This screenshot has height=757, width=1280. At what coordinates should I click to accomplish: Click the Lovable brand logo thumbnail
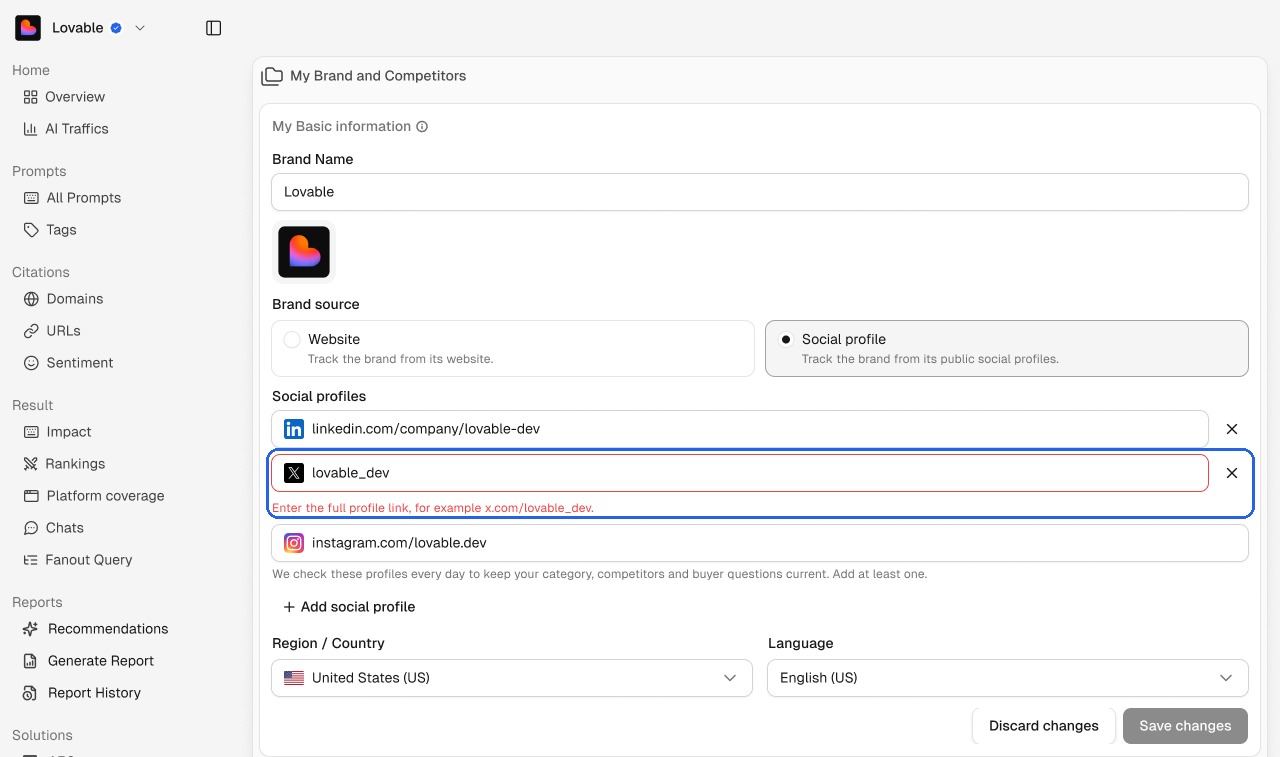(304, 252)
